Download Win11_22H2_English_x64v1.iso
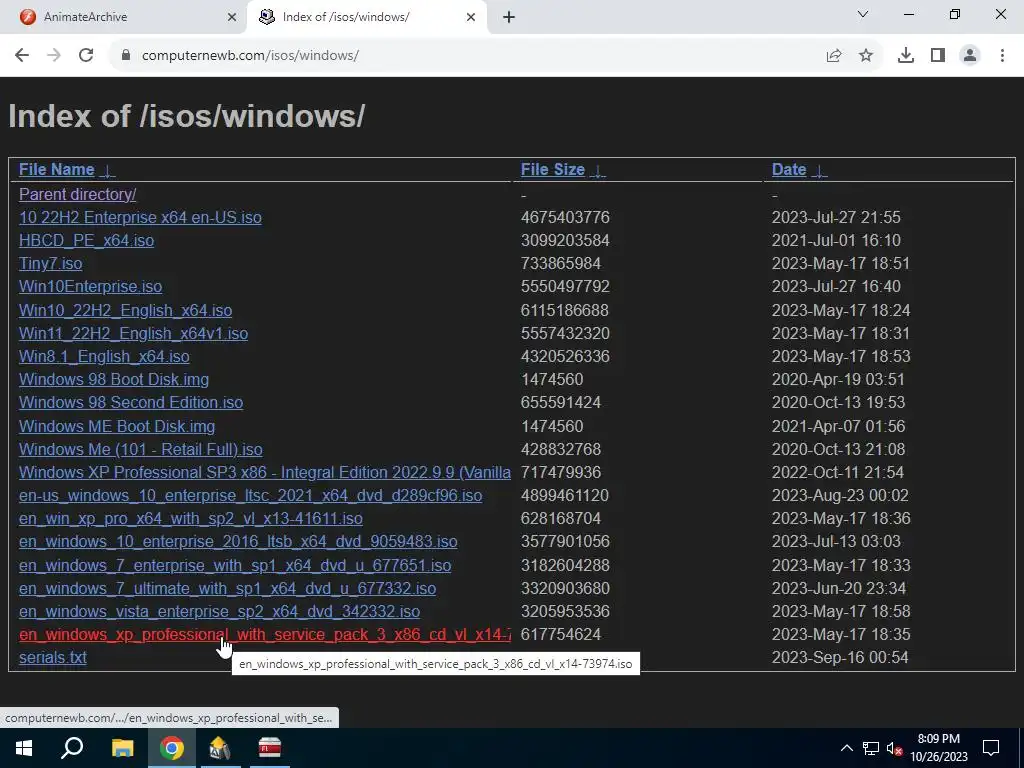Viewport: 1024px width, 768px height. coord(133,333)
